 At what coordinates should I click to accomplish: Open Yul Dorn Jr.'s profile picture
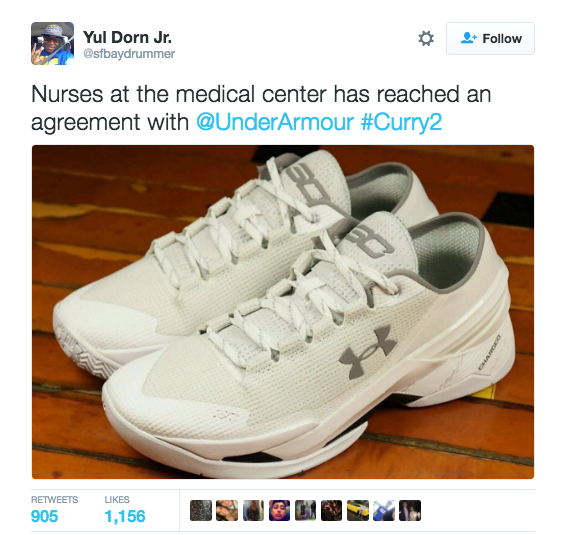coord(53,43)
